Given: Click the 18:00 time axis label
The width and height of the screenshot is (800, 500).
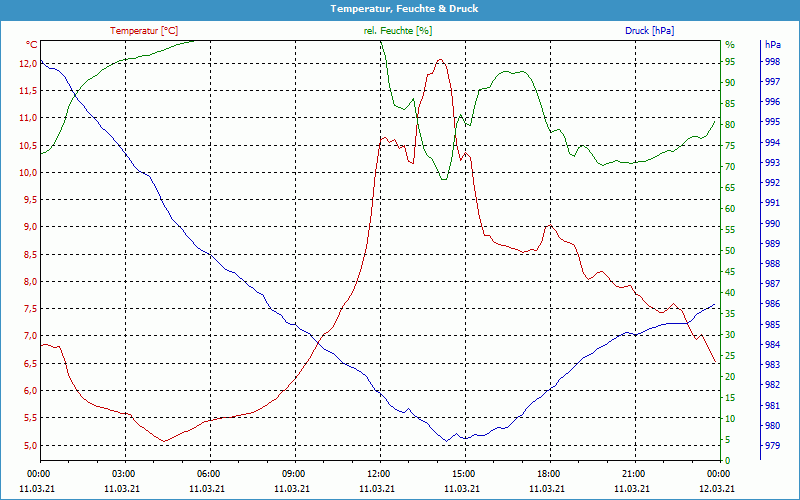Looking at the screenshot, I should [548, 473].
